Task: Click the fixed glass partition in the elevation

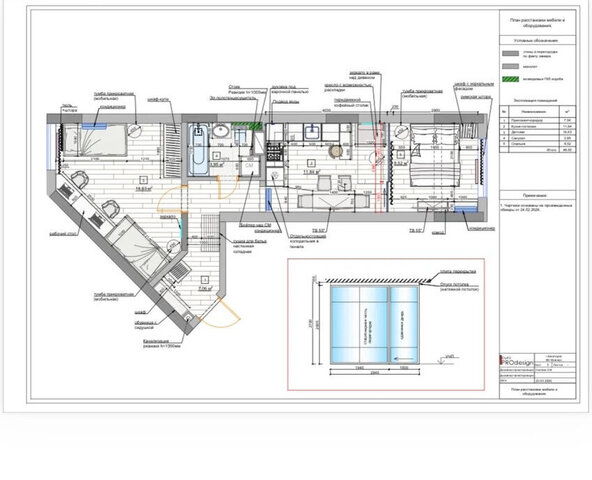Action: tap(359, 324)
